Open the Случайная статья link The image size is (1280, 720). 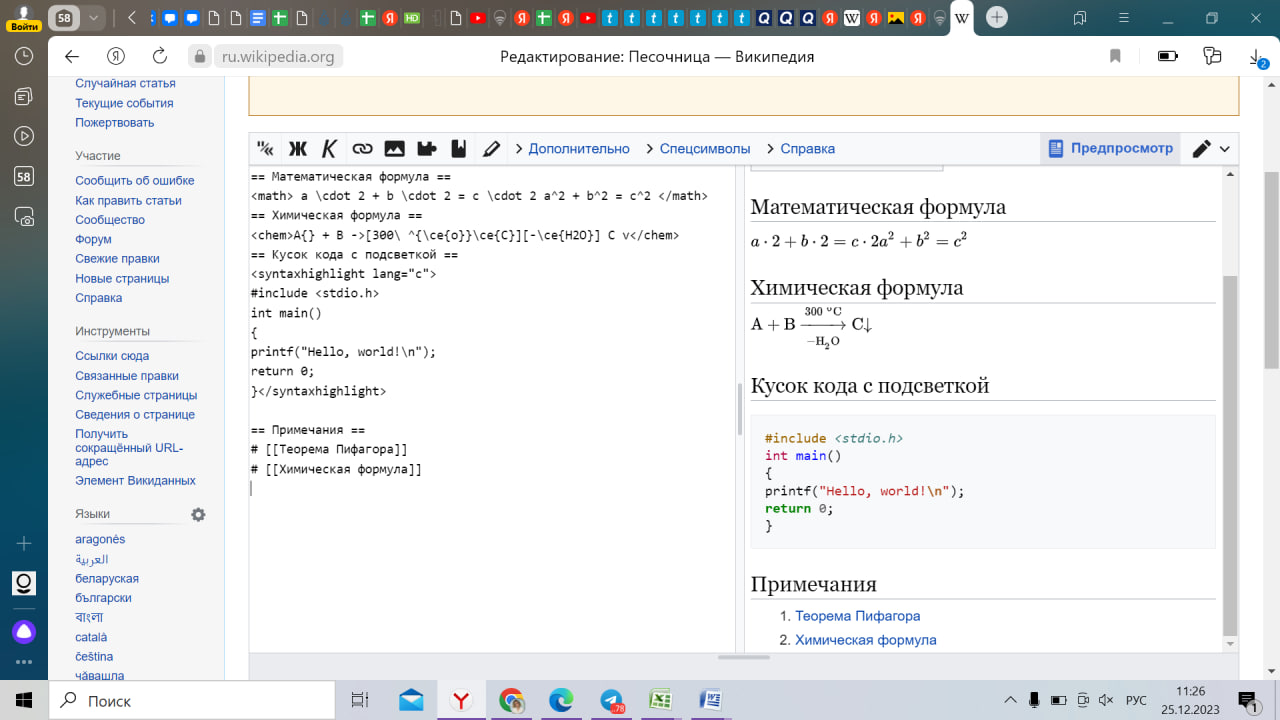[x=125, y=83]
